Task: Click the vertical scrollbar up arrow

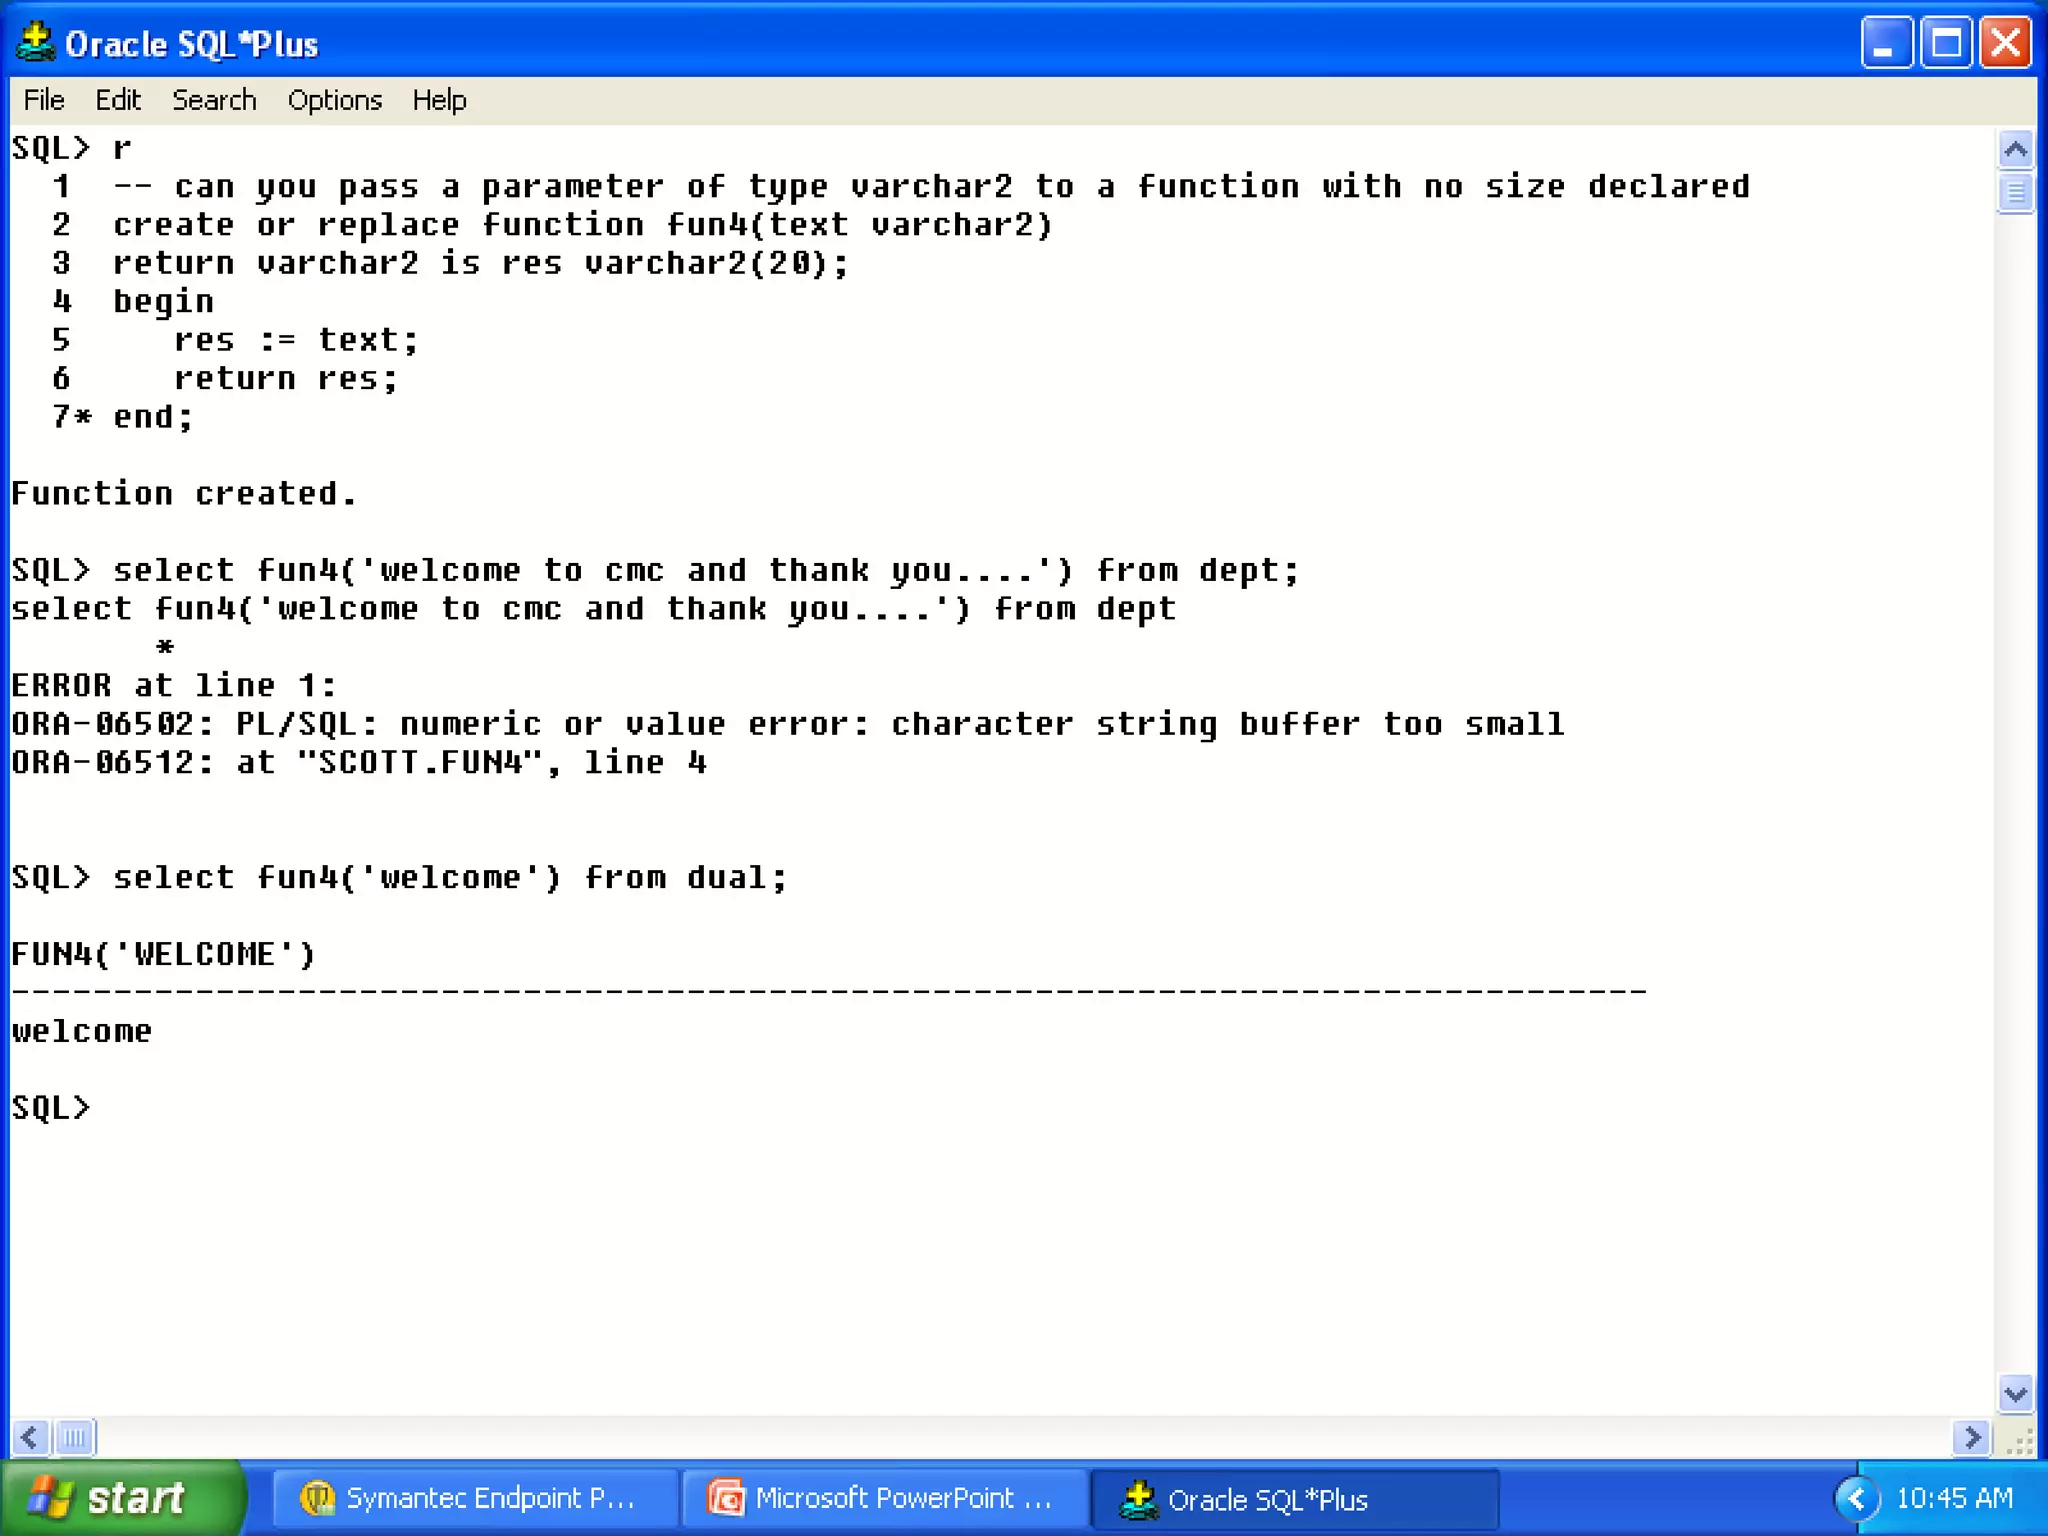Action: (2015, 150)
